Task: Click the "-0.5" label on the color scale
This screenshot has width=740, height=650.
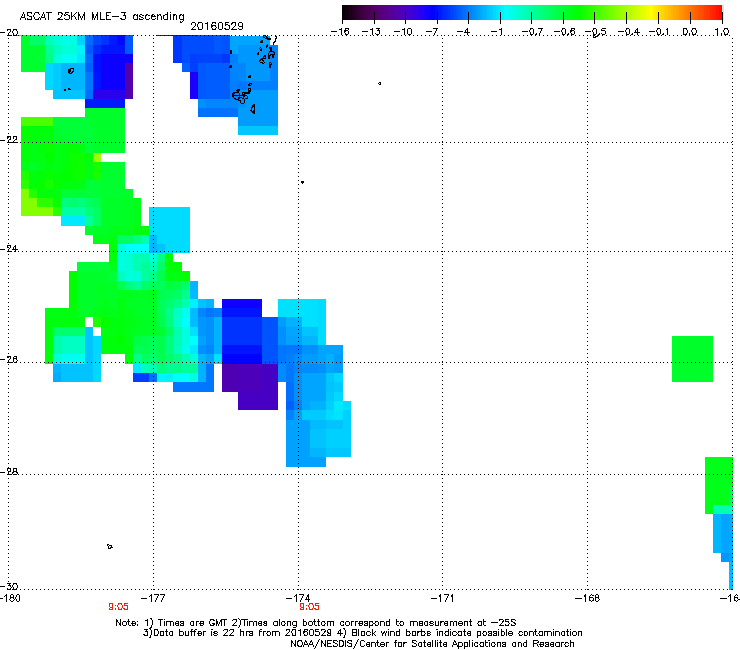Action: click(x=596, y=32)
